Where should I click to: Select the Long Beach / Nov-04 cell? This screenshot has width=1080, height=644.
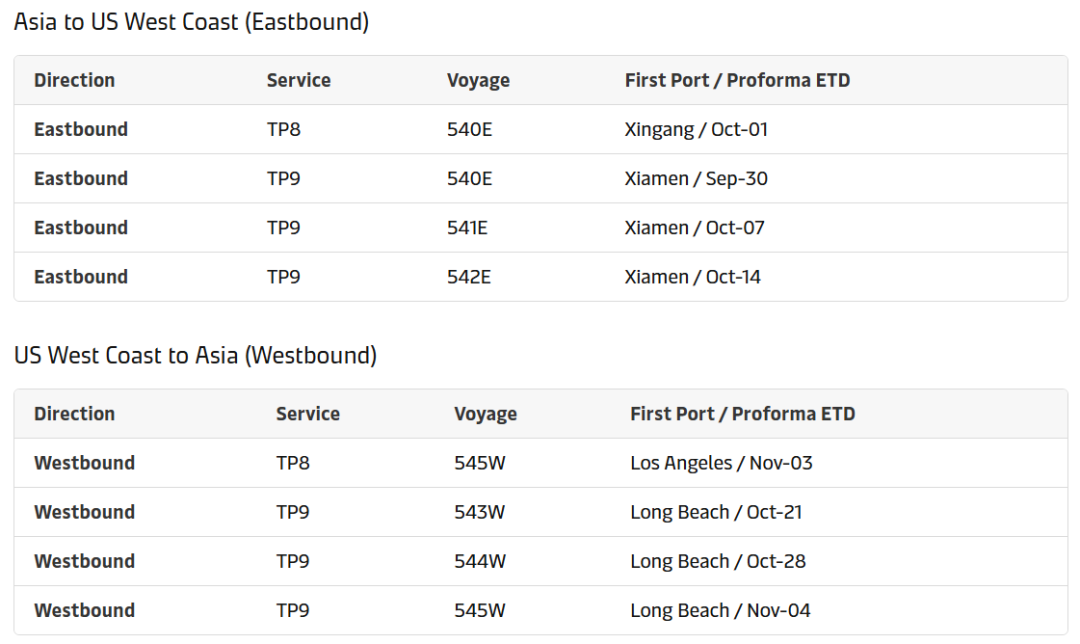pos(720,610)
